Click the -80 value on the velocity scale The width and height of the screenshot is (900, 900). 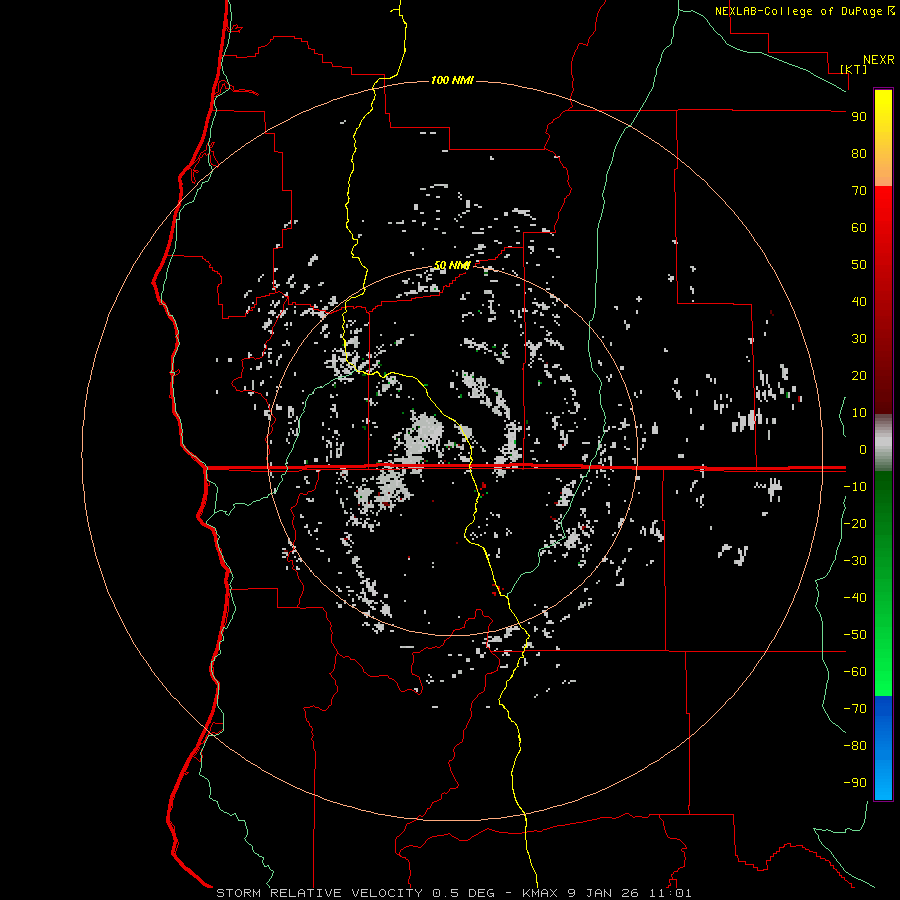coord(855,746)
